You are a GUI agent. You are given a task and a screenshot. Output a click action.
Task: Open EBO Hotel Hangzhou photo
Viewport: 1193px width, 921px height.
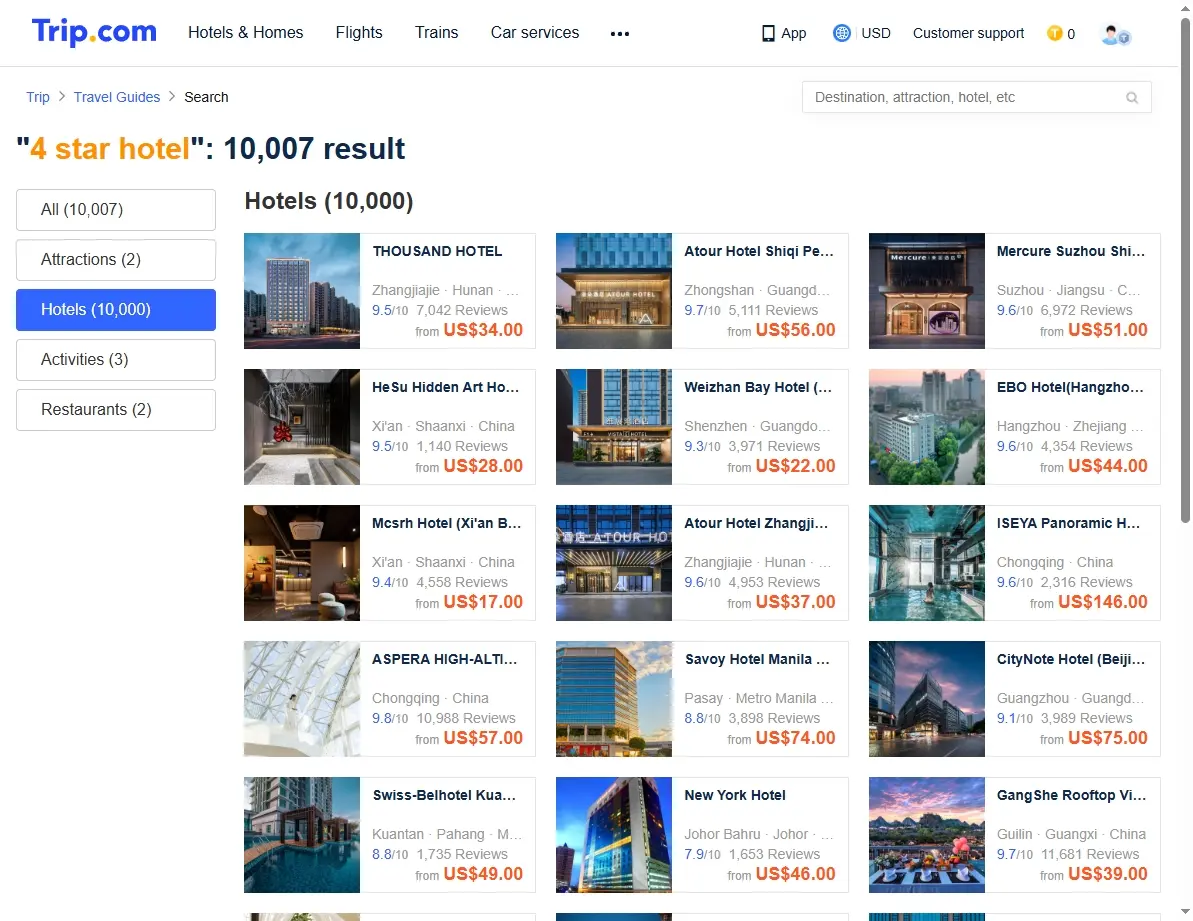[927, 427]
